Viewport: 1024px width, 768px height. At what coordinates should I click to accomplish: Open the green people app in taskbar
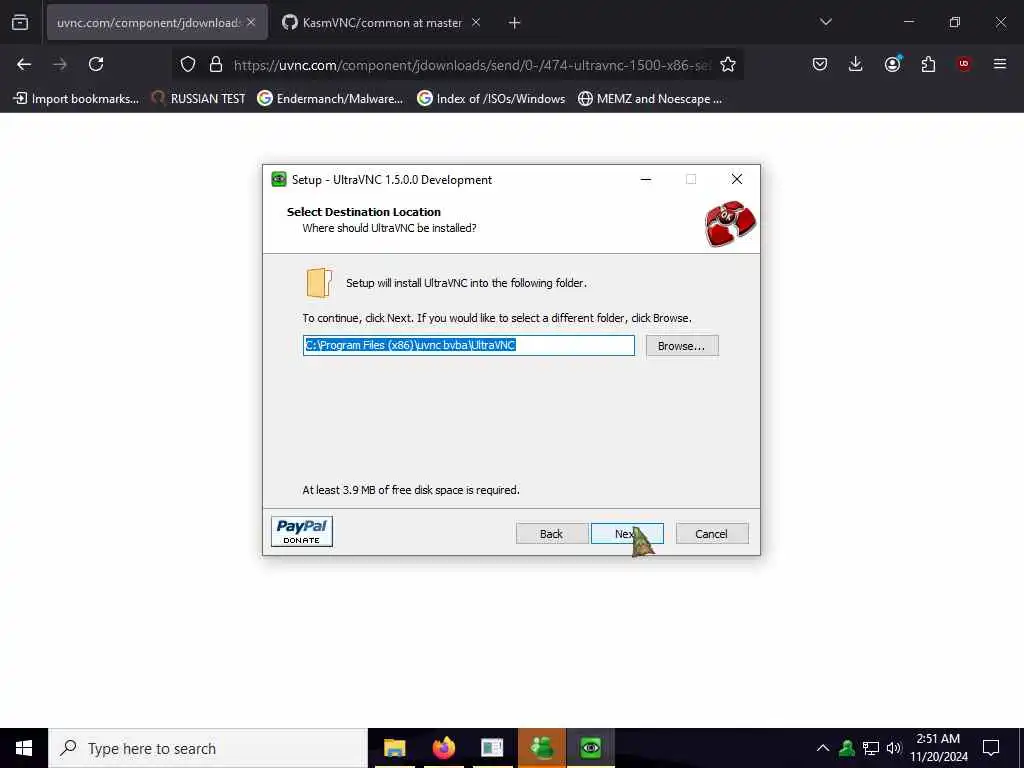tap(541, 748)
